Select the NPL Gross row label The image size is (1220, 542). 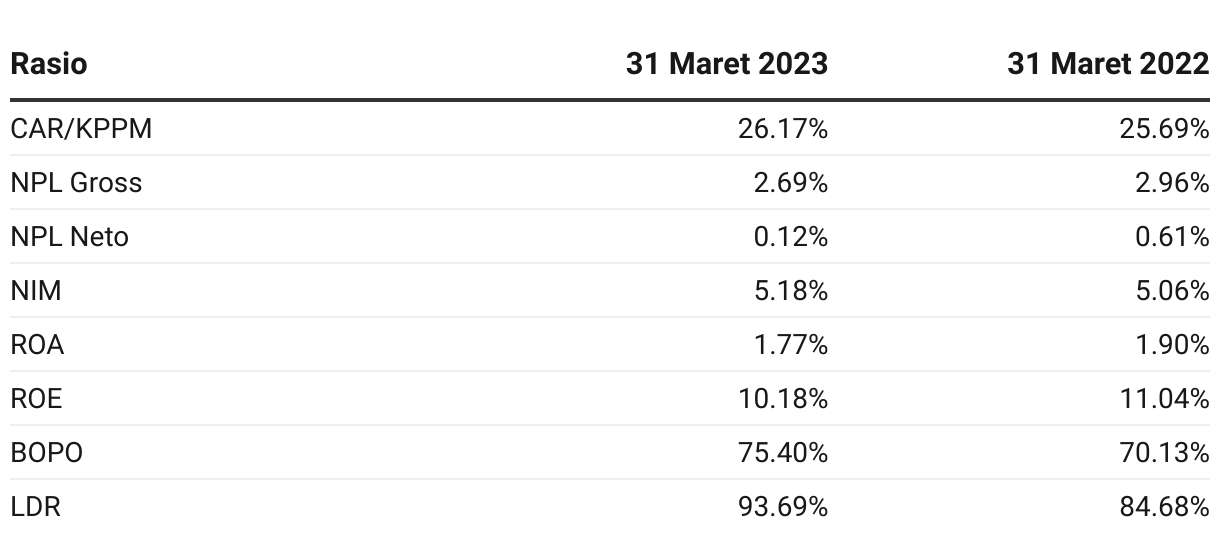pyautogui.click(x=76, y=183)
